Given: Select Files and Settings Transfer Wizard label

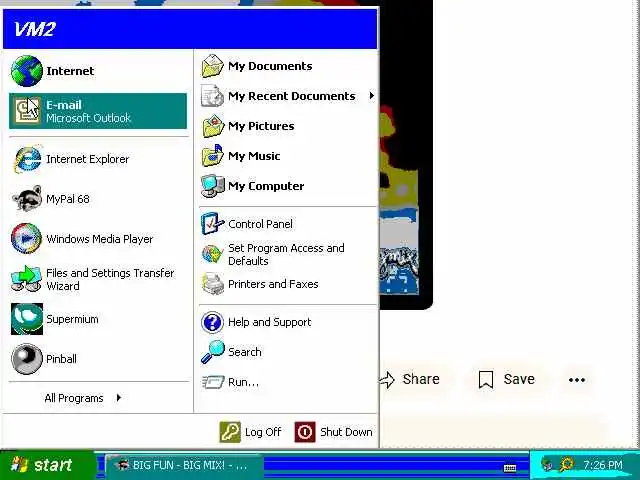Looking at the screenshot, I should [110, 279].
